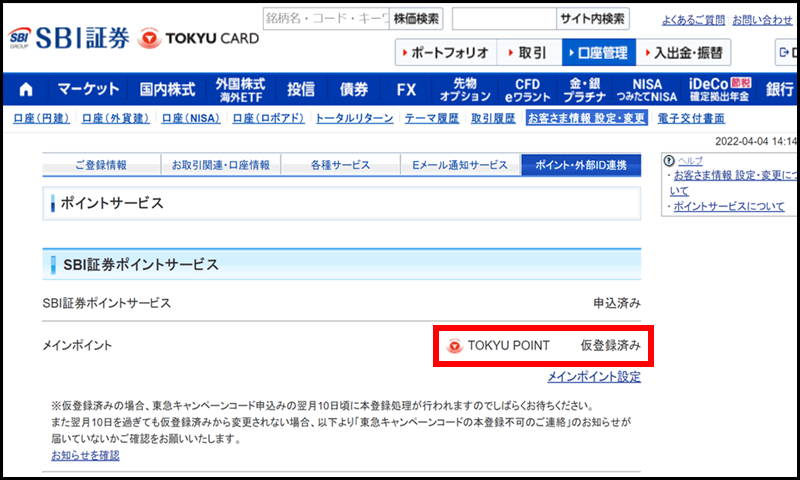Go to FX in the navigation bar
The height and width of the screenshot is (480, 800).
pos(406,89)
